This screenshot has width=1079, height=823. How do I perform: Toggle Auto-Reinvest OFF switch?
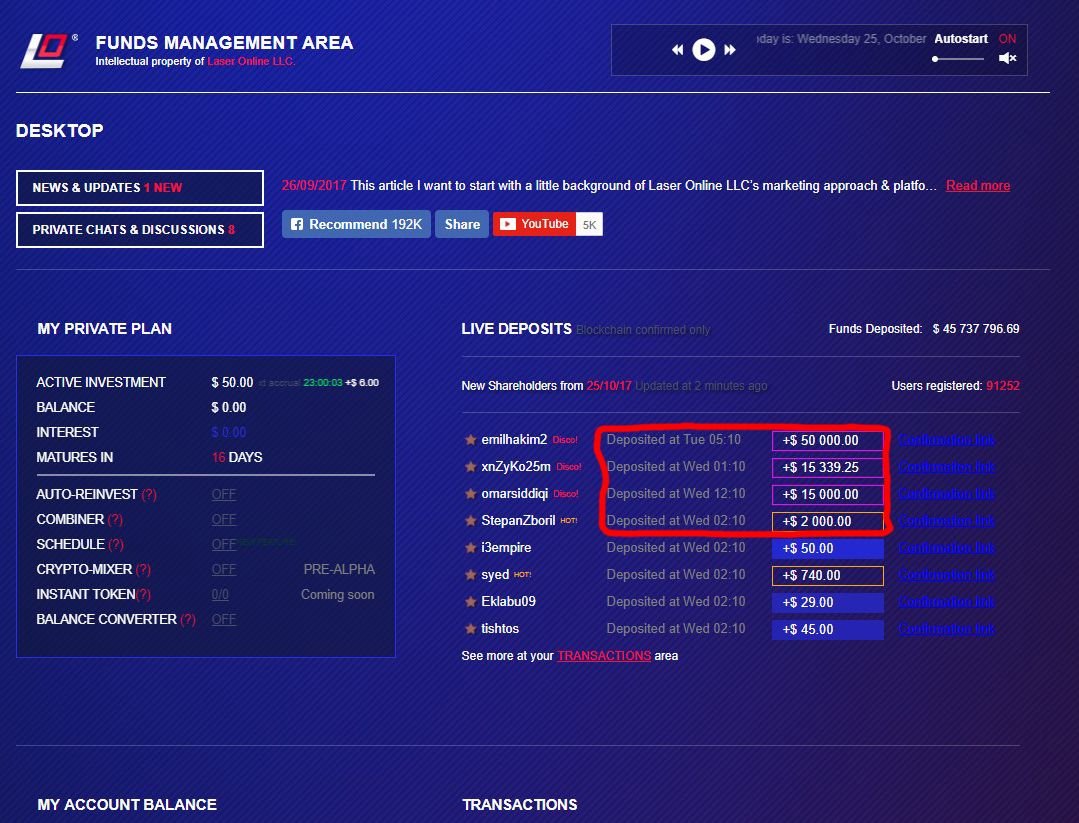tap(224, 495)
